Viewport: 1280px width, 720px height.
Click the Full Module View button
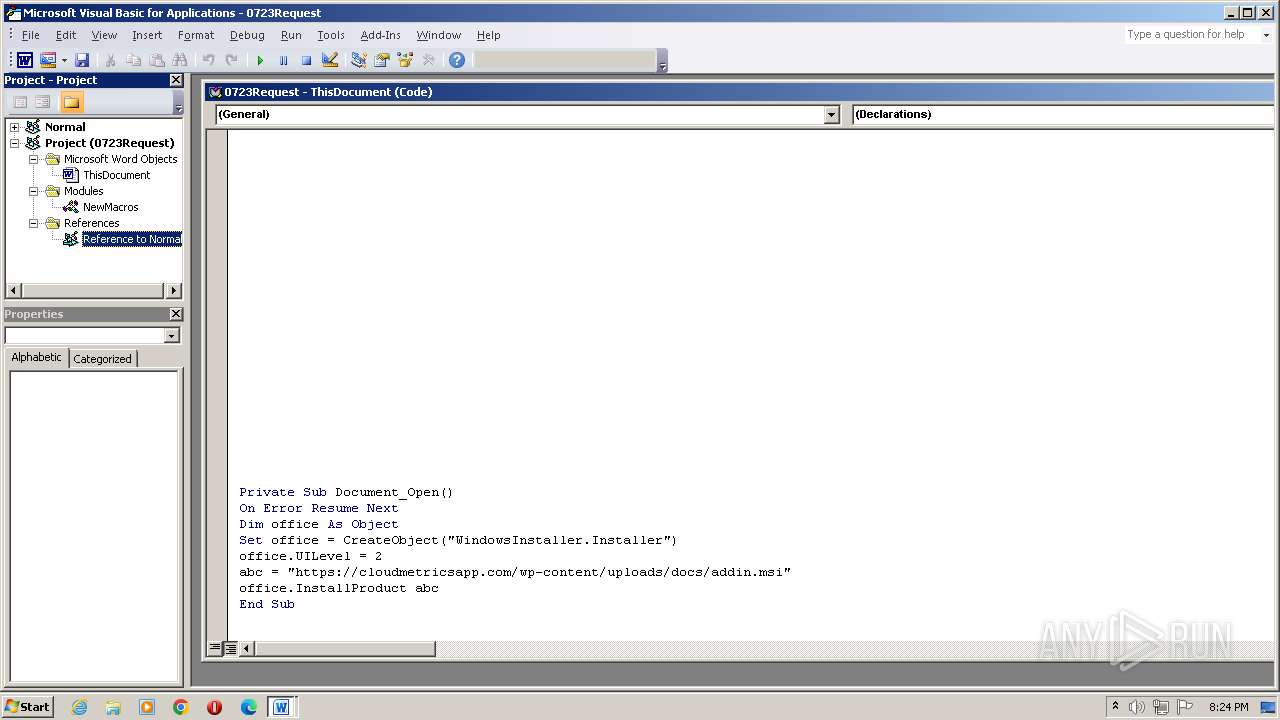230,648
